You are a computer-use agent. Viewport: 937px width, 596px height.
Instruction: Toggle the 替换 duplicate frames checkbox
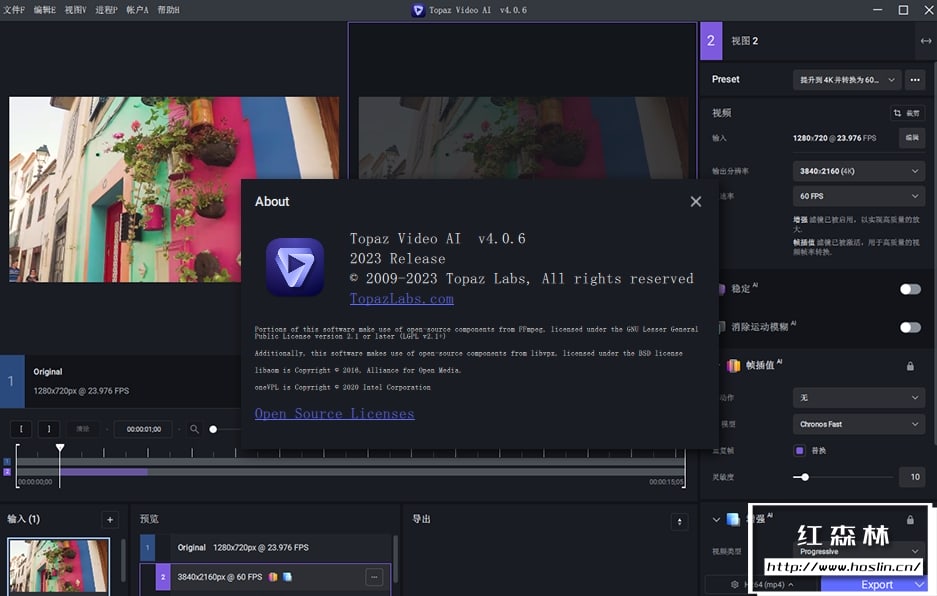click(800, 450)
